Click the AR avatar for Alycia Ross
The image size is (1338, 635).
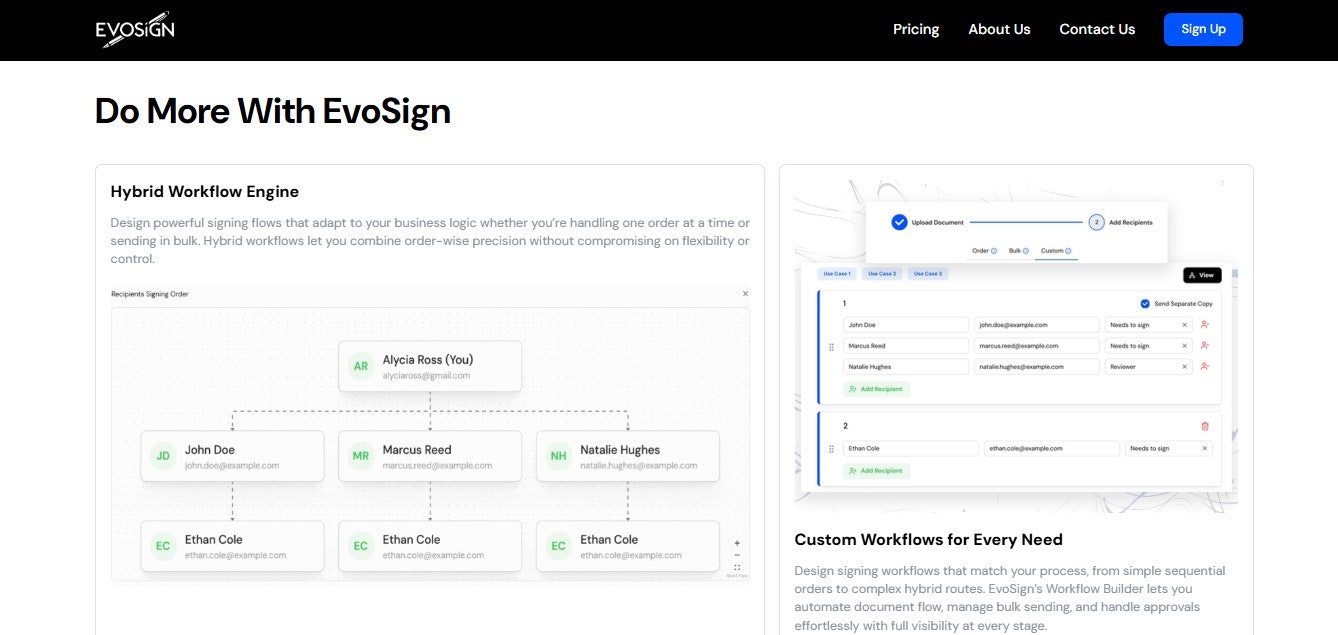[361, 367]
